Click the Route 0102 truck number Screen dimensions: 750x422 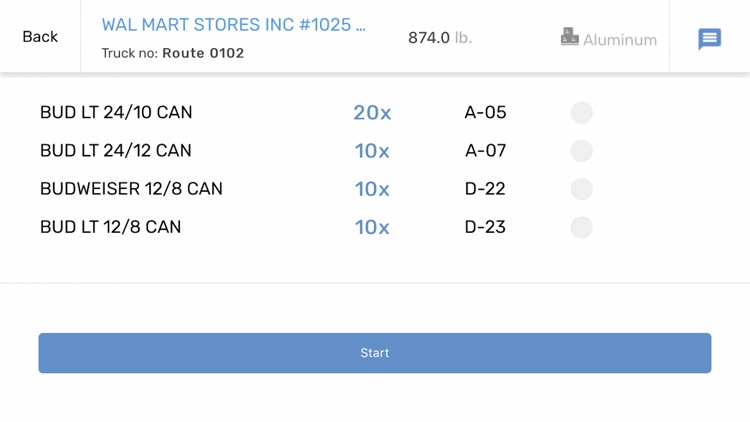[x=203, y=53]
